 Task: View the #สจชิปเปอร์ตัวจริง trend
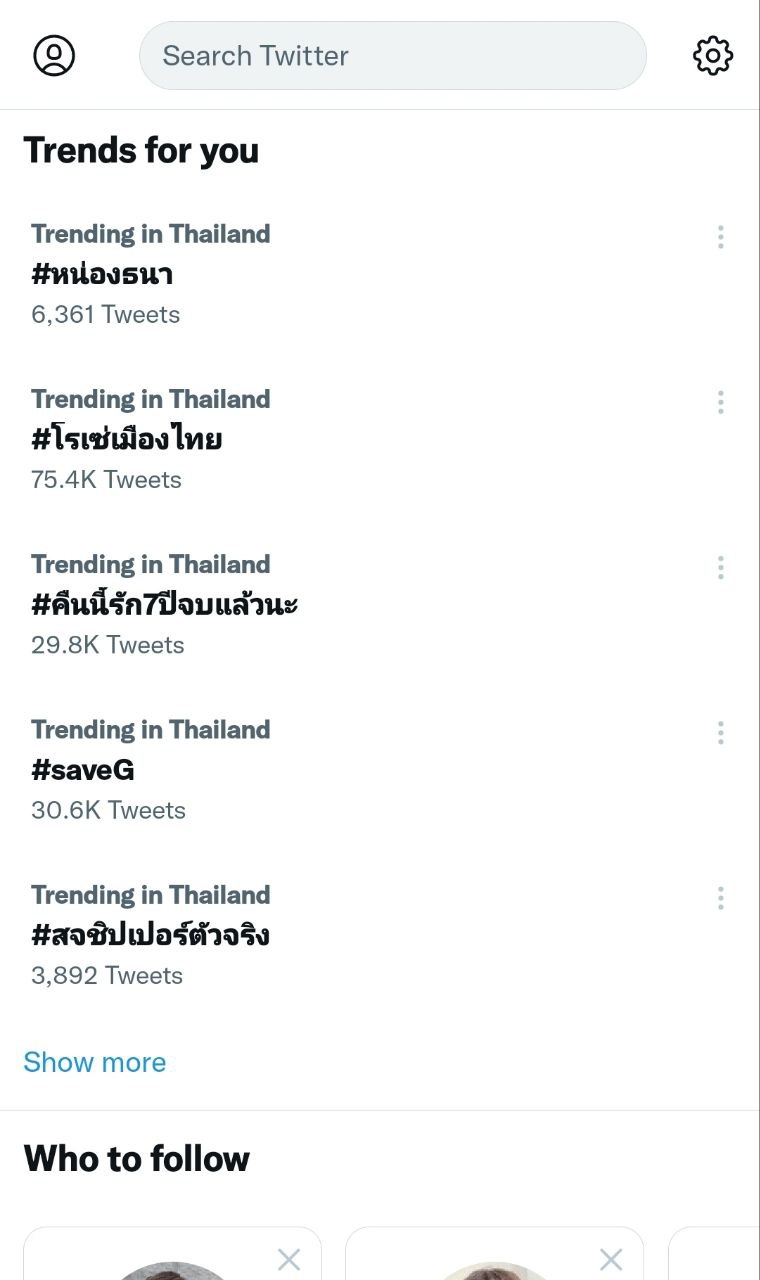(x=151, y=935)
